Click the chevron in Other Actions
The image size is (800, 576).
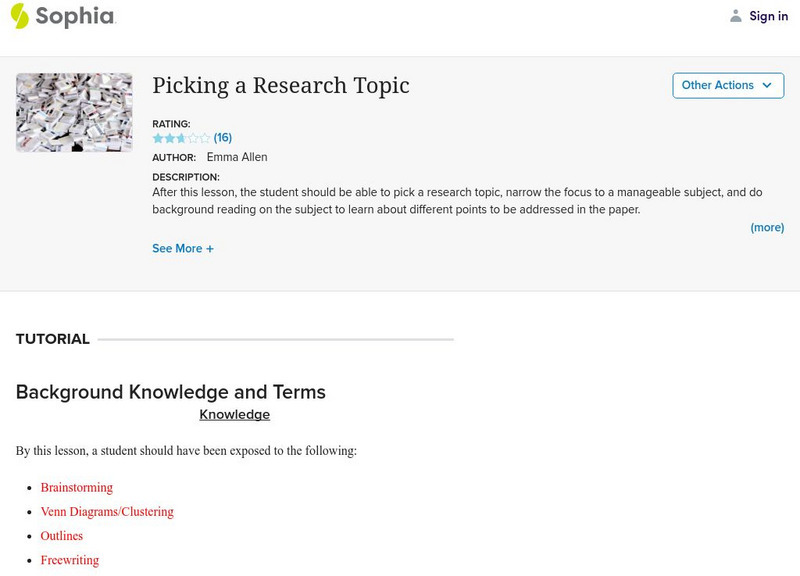(767, 86)
